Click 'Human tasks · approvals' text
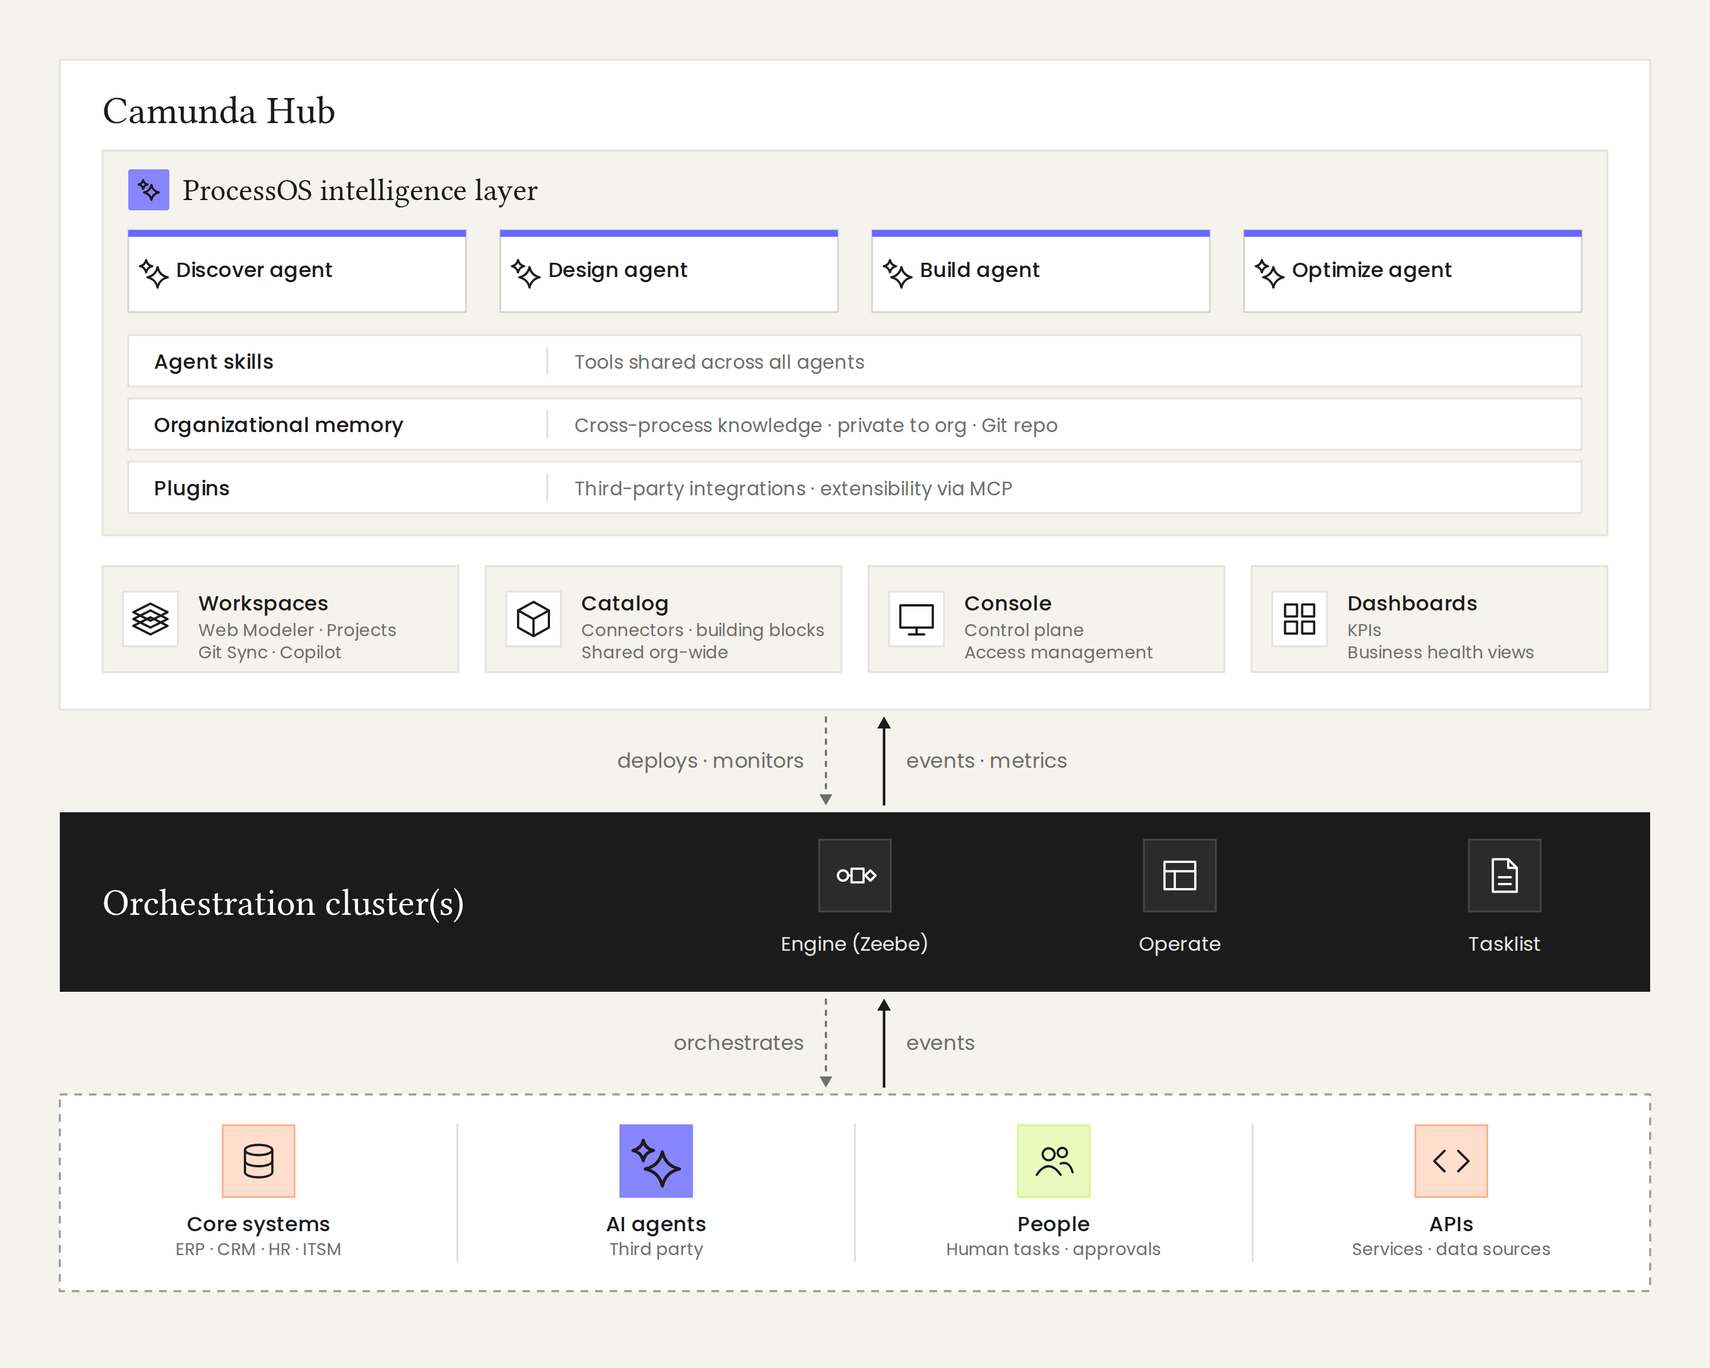The width and height of the screenshot is (1710, 1368). (1053, 1249)
